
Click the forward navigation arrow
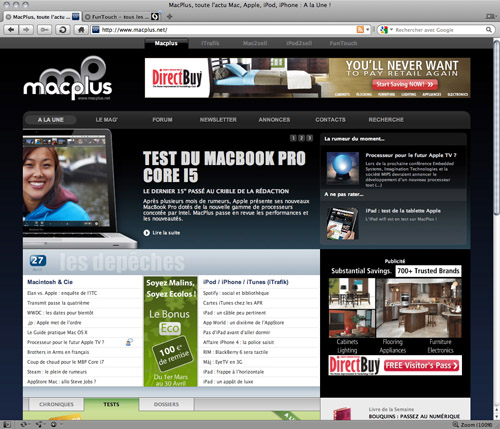click(26, 30)
